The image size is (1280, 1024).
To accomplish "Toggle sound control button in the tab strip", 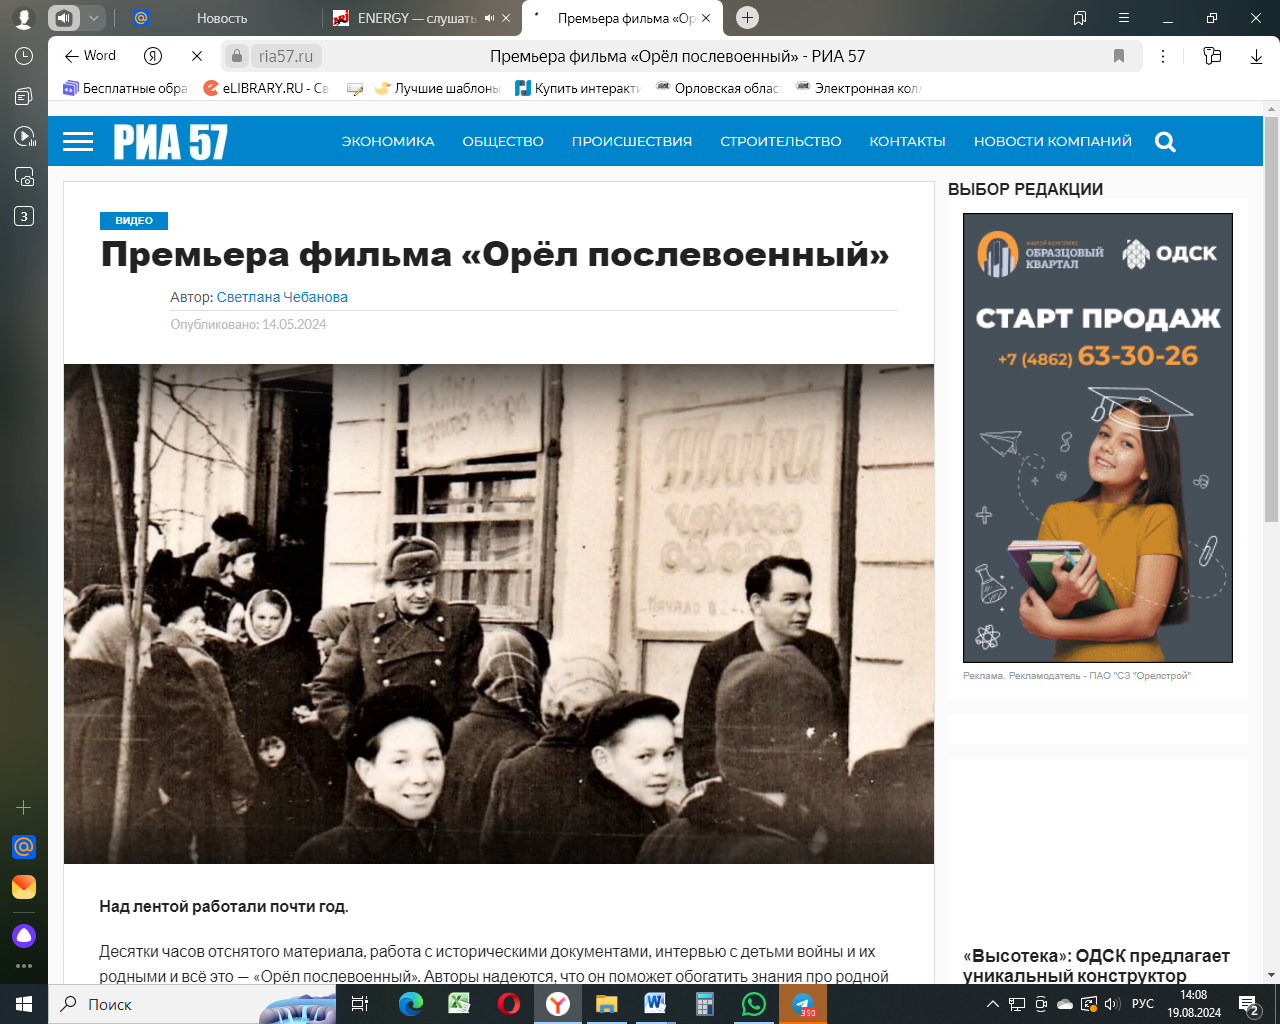I will (64, 18).
